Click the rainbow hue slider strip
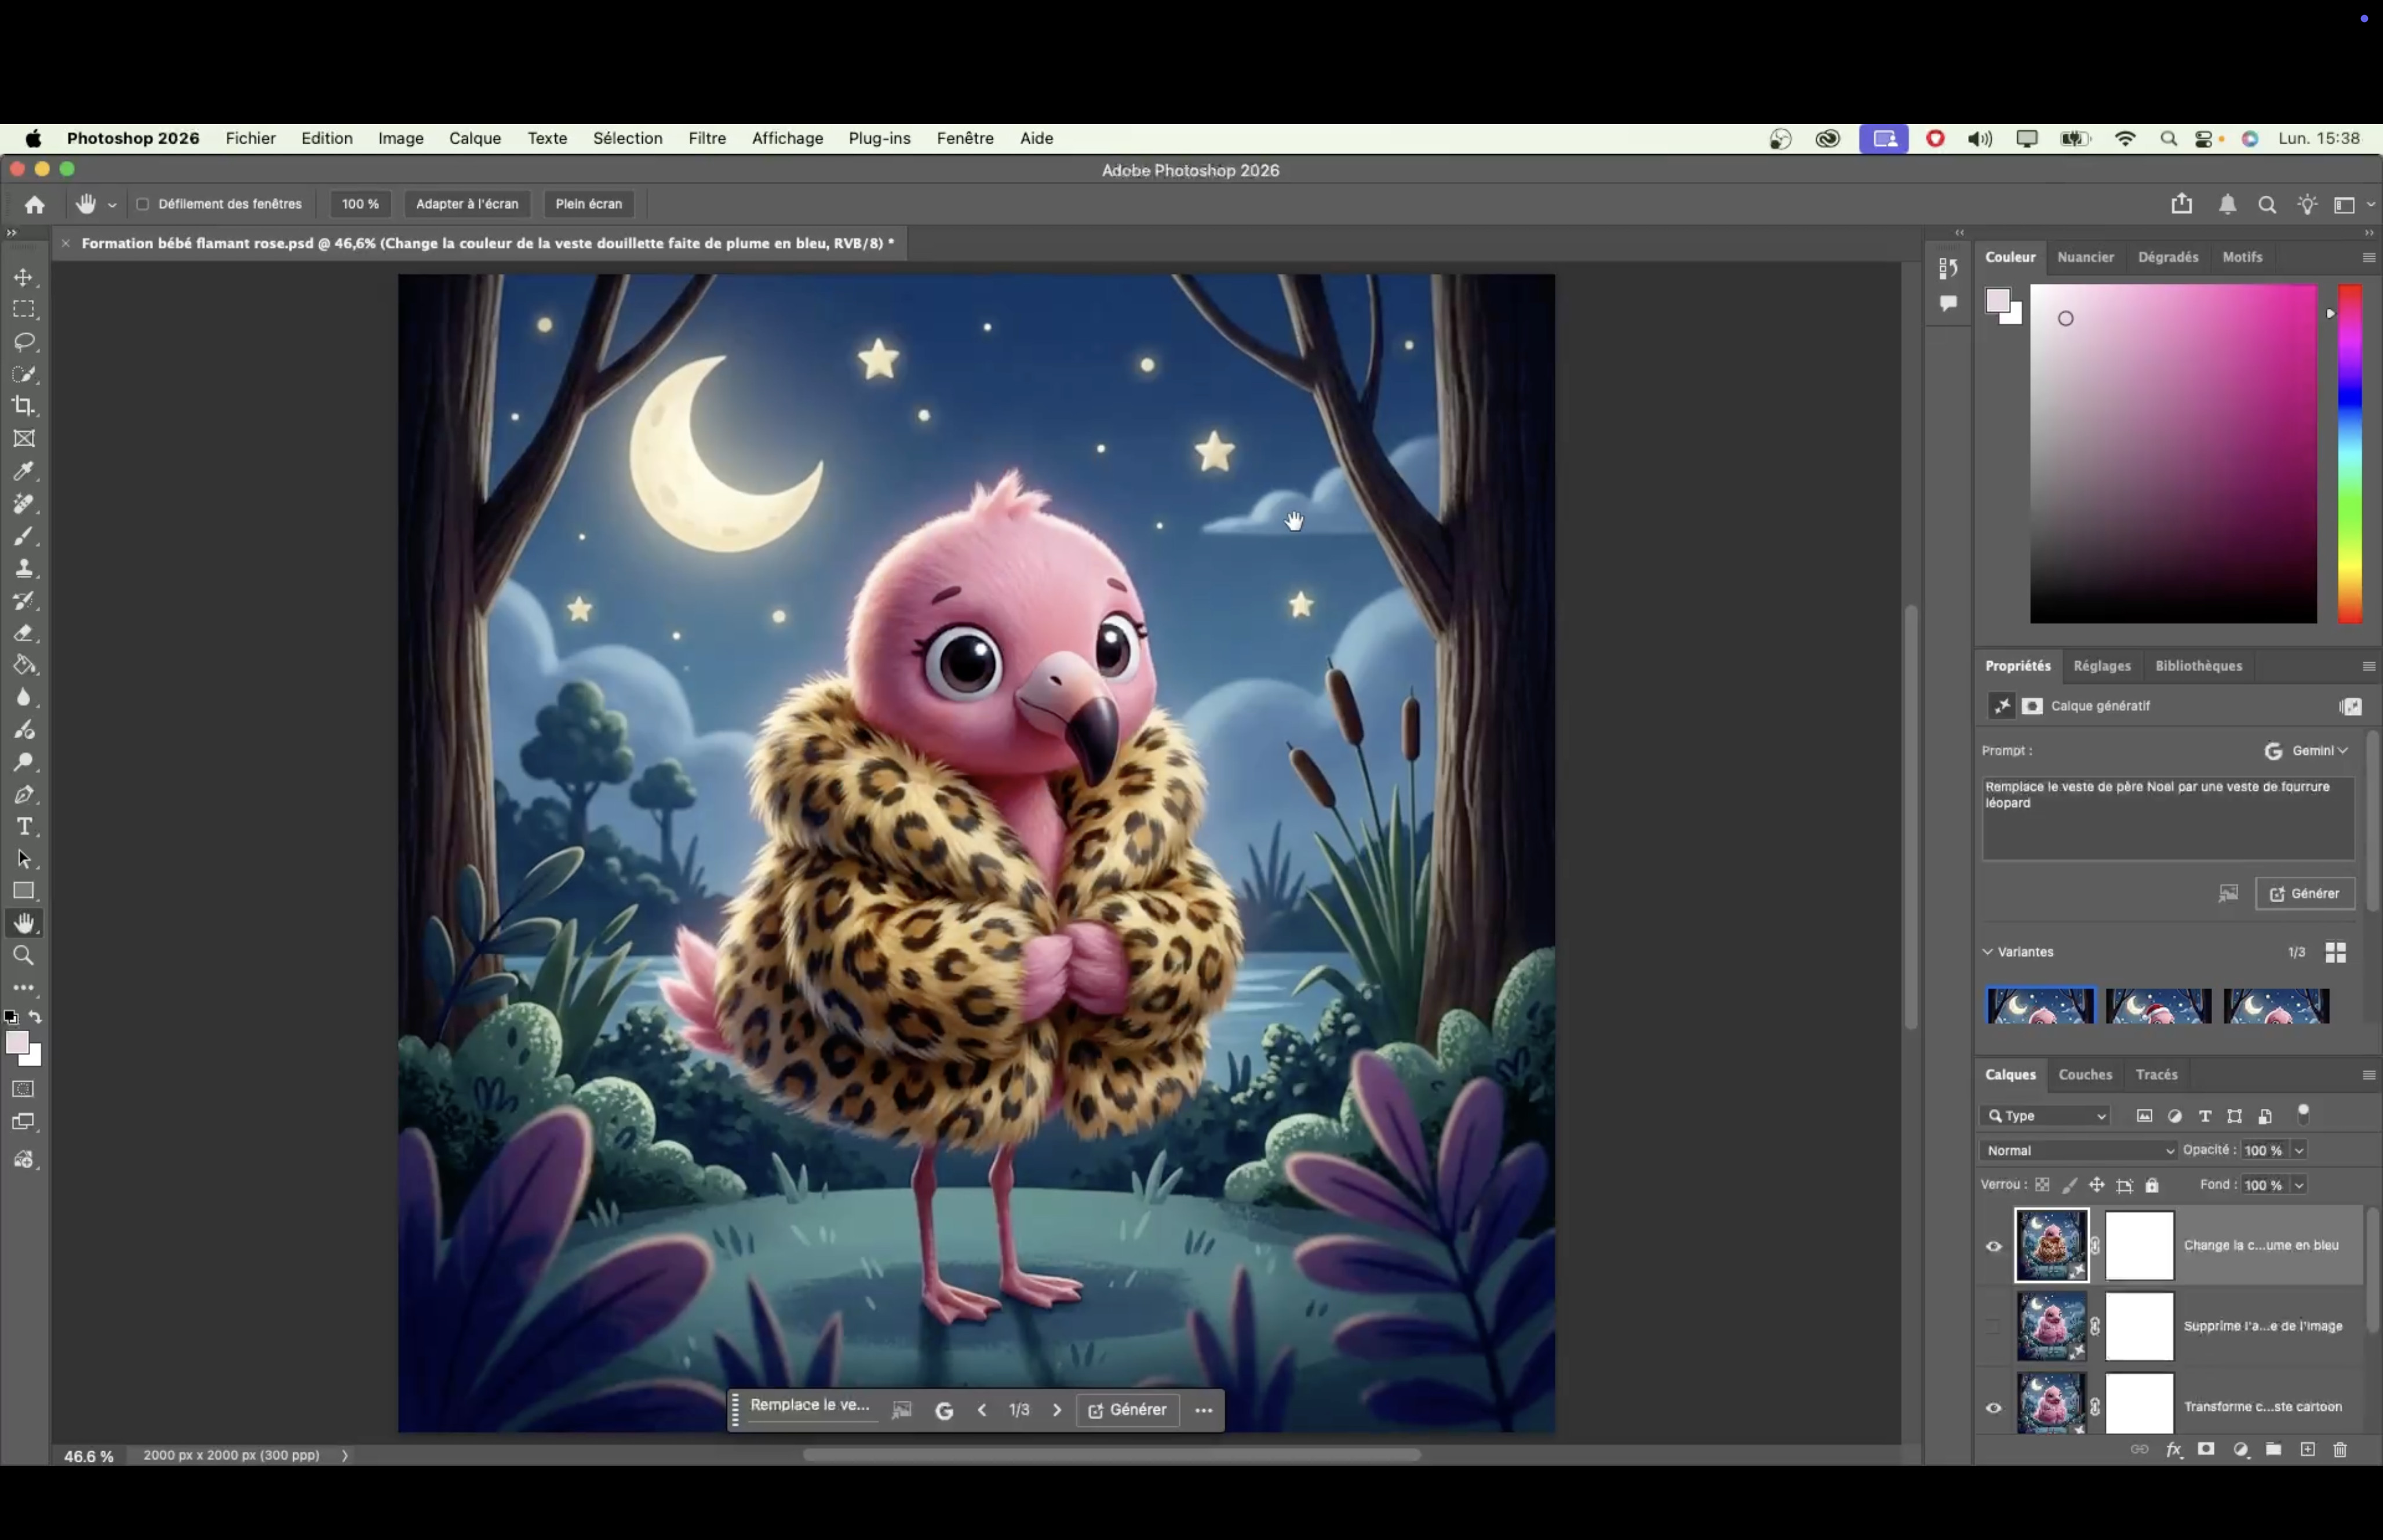 2350,453
